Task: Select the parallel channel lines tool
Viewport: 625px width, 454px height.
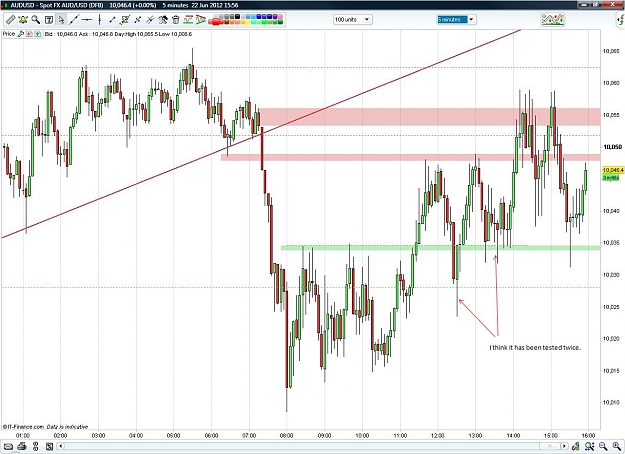Action: [x=150, y=20]
